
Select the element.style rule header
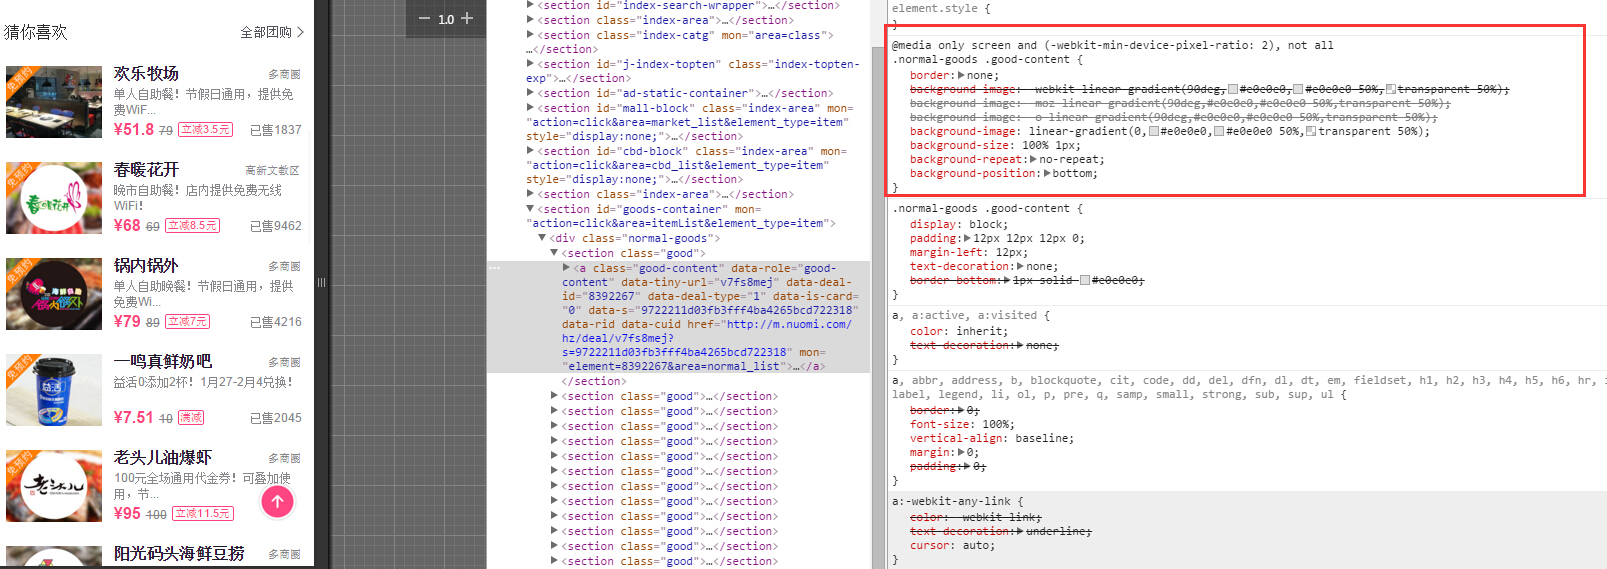[941, 8]
